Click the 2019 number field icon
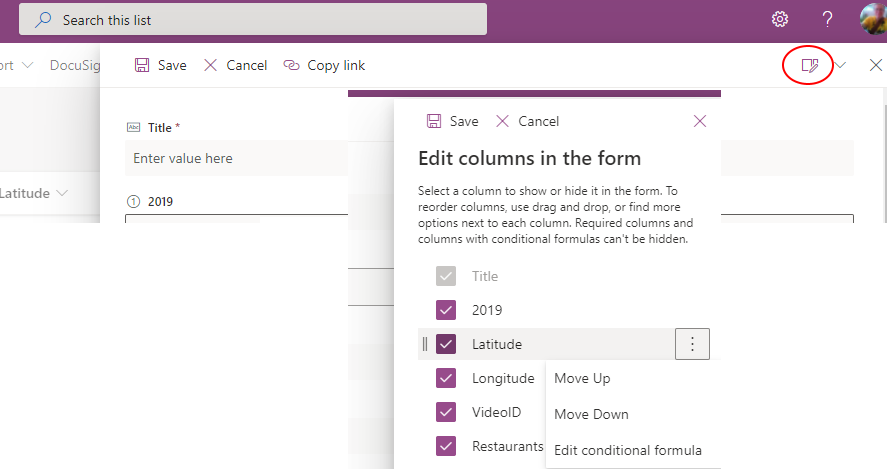The width and height of the screenshot is (887, 469). click(134, 201)
